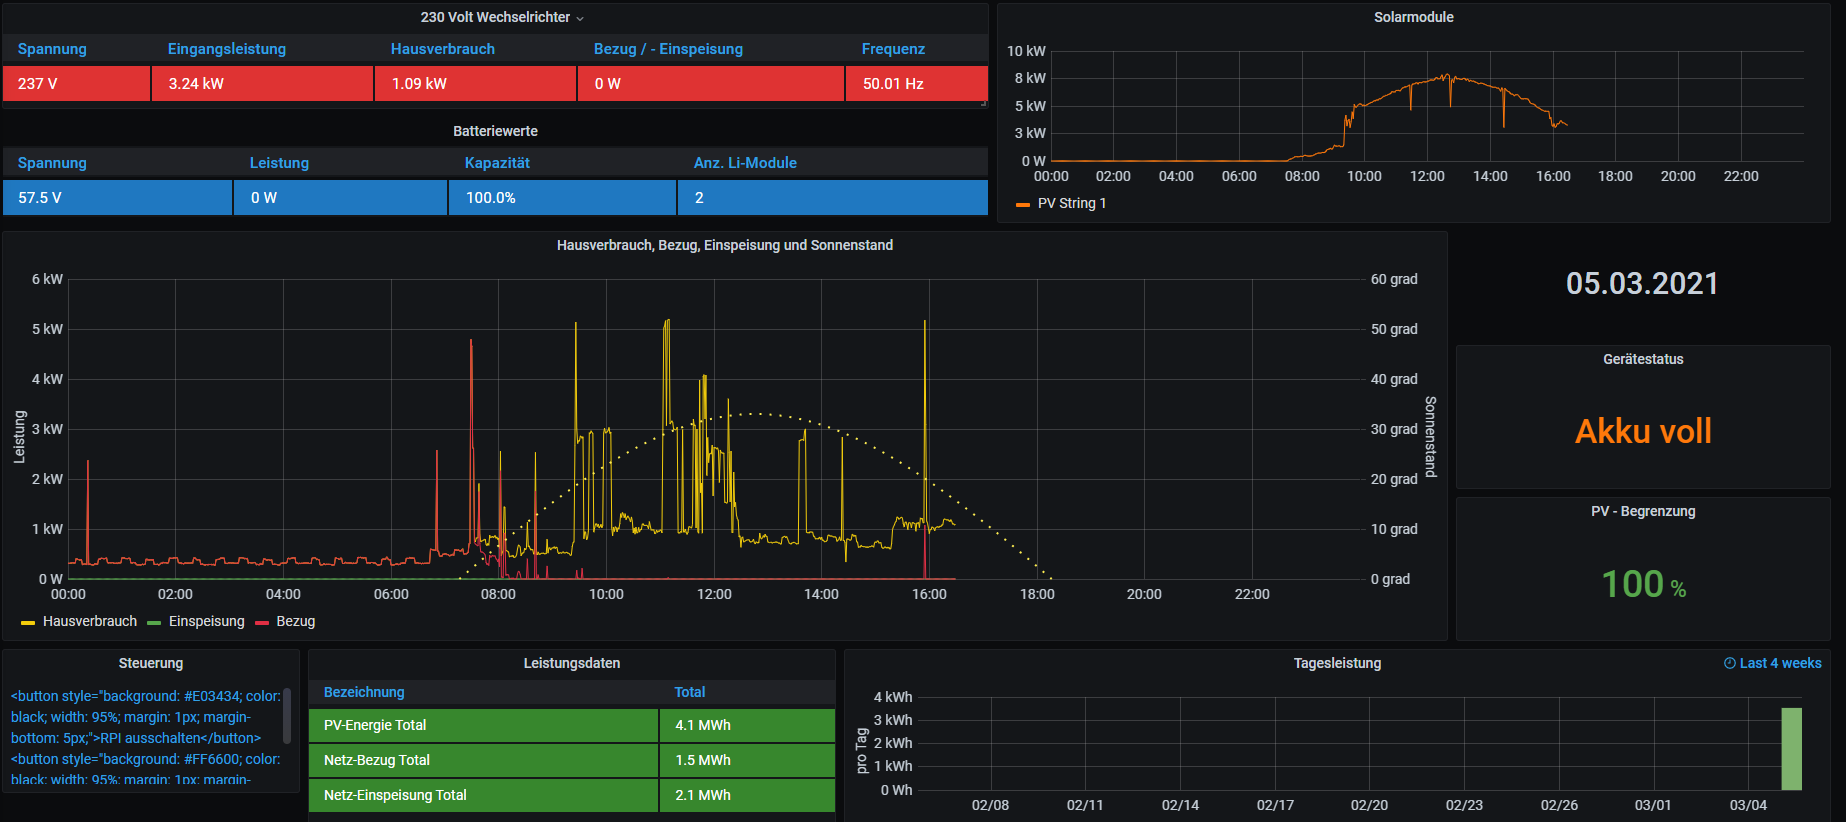The width and height of the screenshot is (1846, 822).
Task: Click the resize handle of the Wechselrichter panel
Action: 983,102
